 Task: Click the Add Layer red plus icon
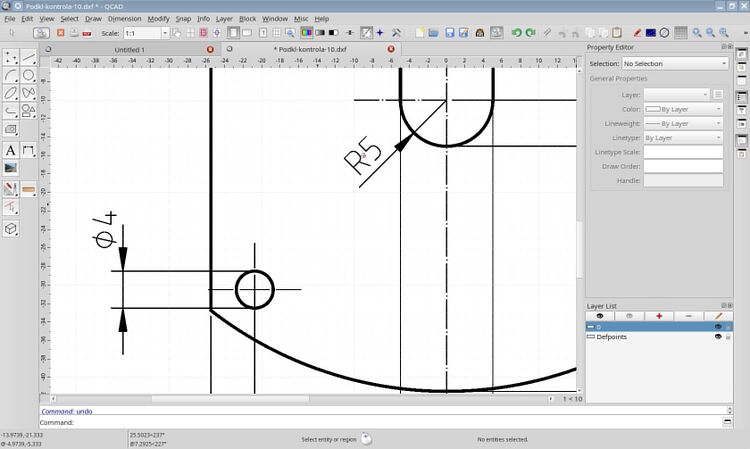[x=659, y=316]
